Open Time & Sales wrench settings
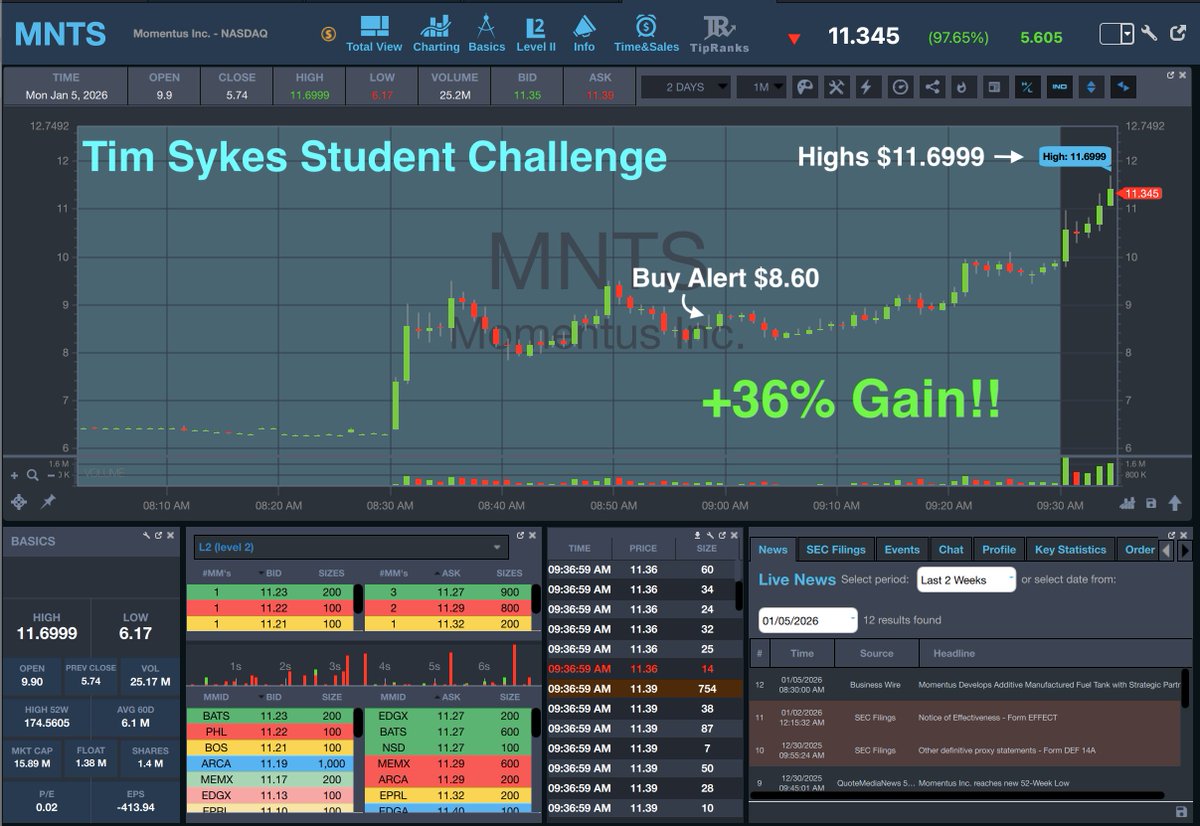This screenshot has width=1200, height=826. coord(710,536)
